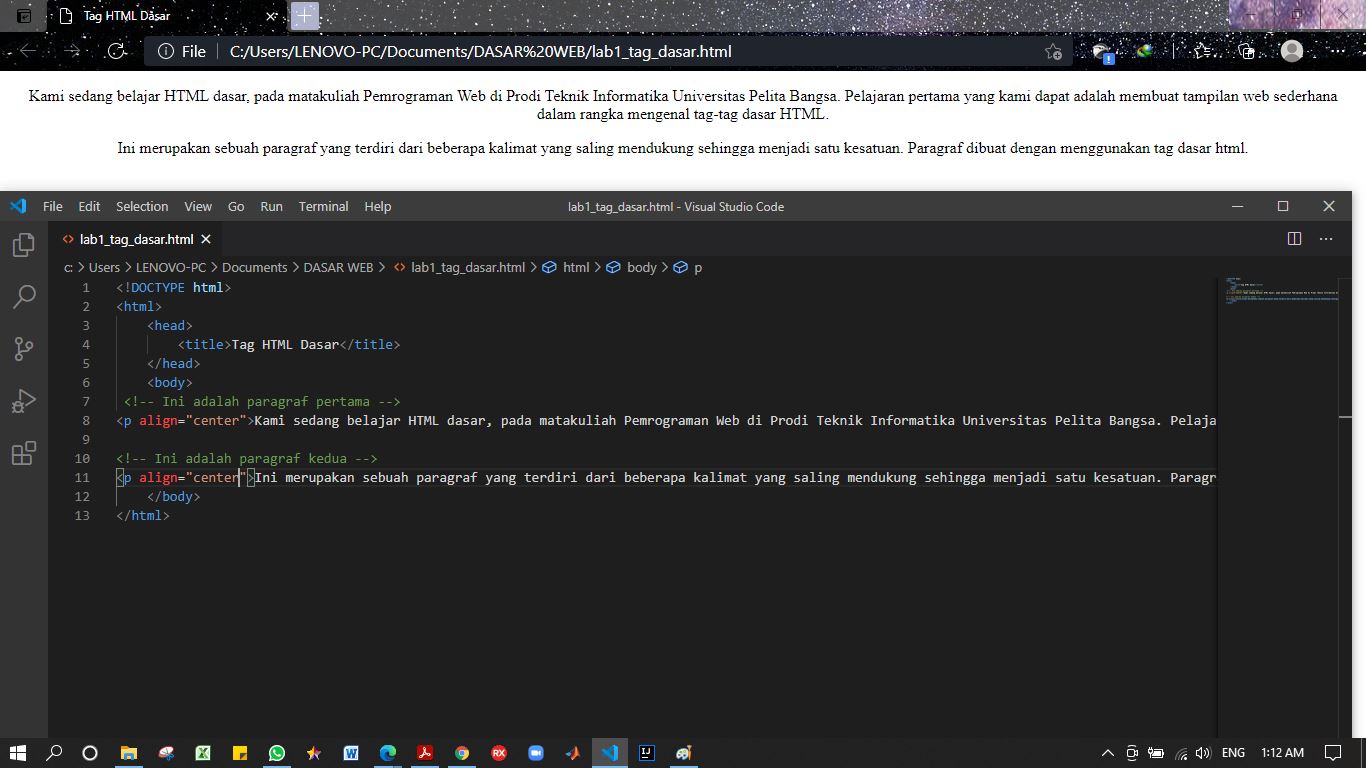
Task: Open Search in the VS Code activity bar
Action: tap(24, 297)
